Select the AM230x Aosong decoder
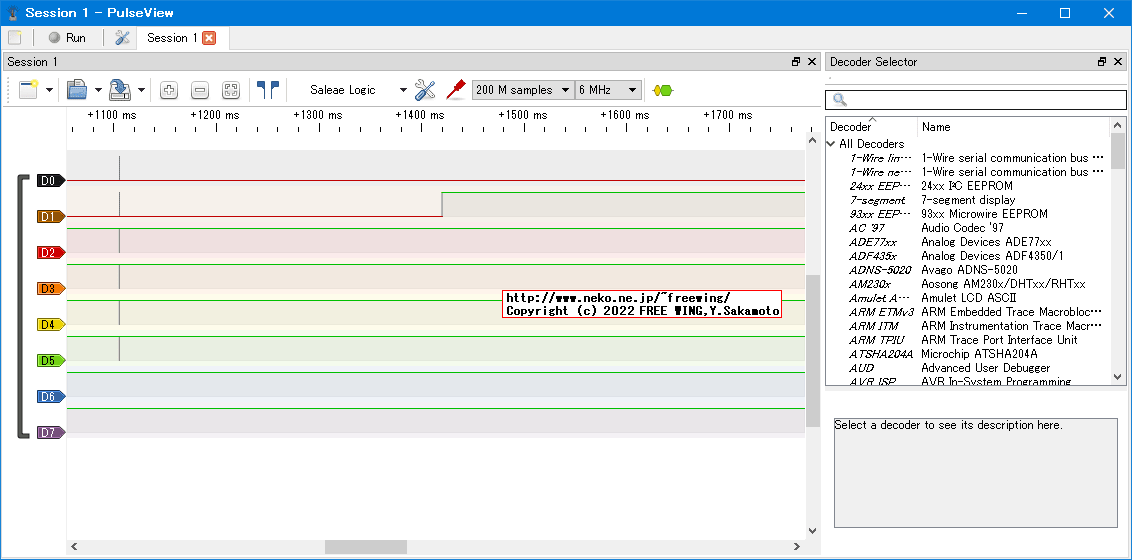The width and height of the screenshot is (1132, 560). tap(967, 284)
